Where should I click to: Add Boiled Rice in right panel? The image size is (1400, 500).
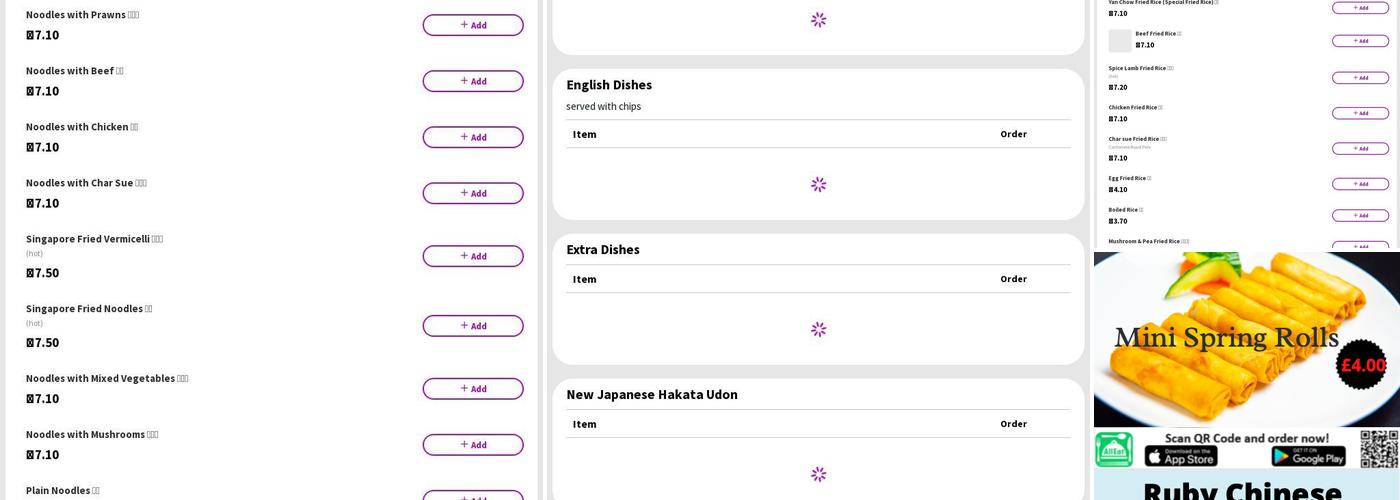tap(1360, 215)
